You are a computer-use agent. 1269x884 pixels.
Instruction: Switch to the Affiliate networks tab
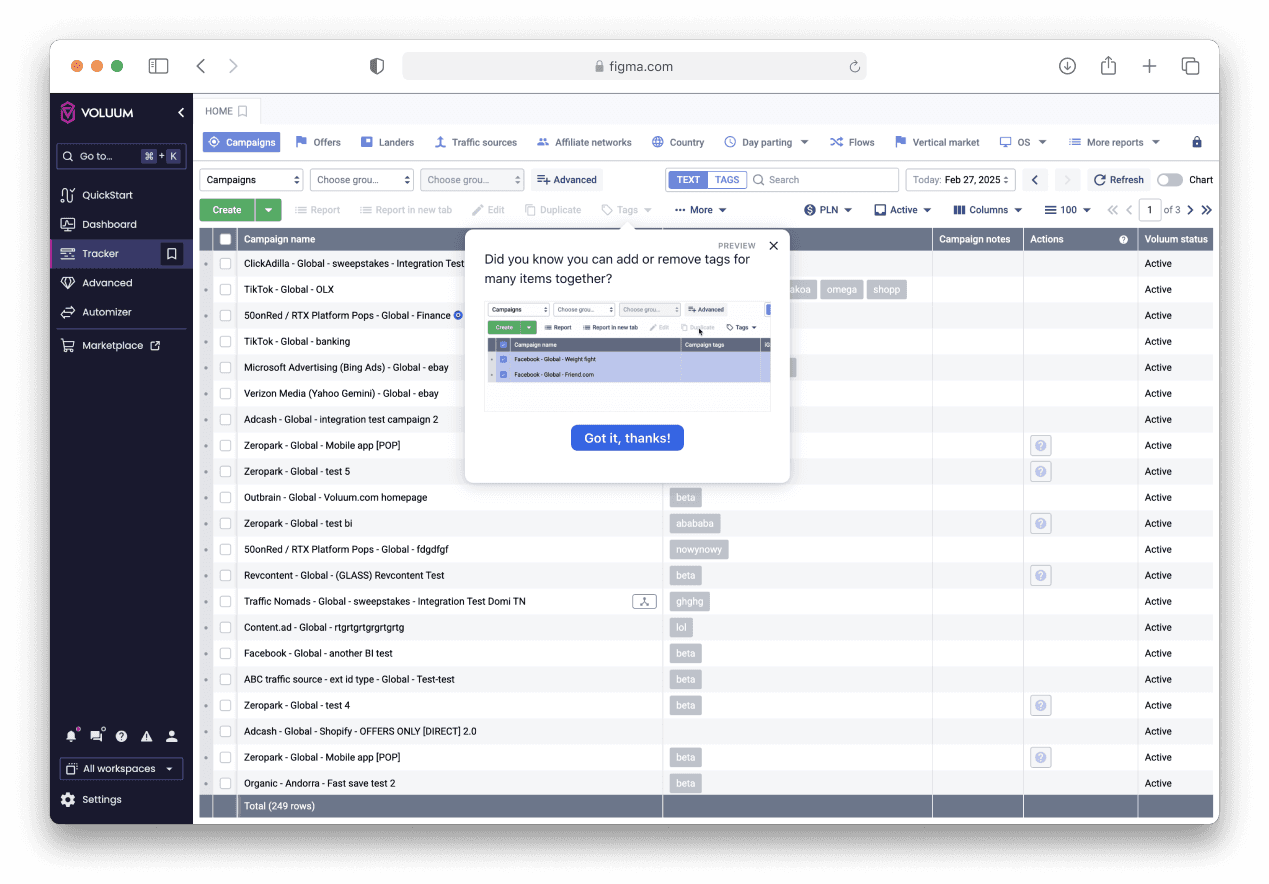pyautogui.click(x=584, y=142)
